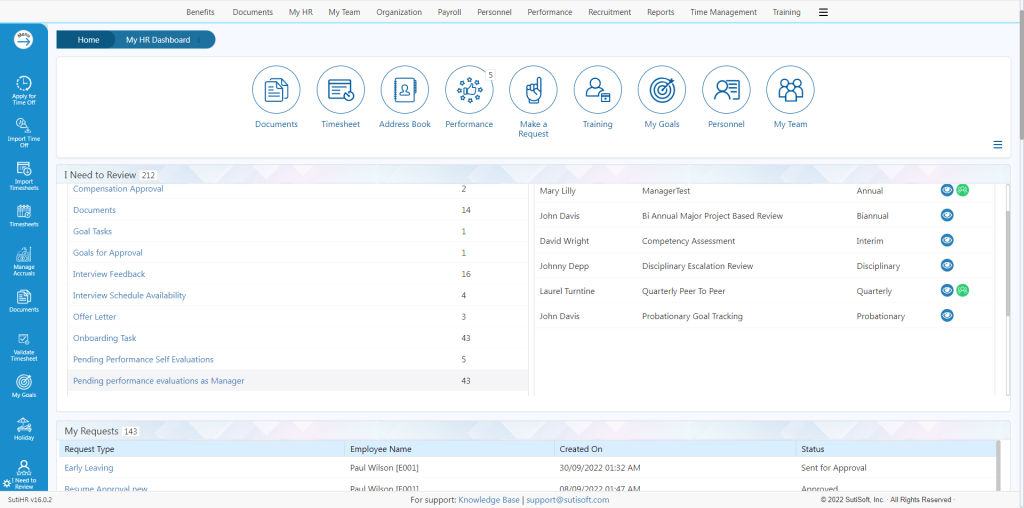Collapse the left sidebar arrow logo
1024x508 pixels.
23,40
